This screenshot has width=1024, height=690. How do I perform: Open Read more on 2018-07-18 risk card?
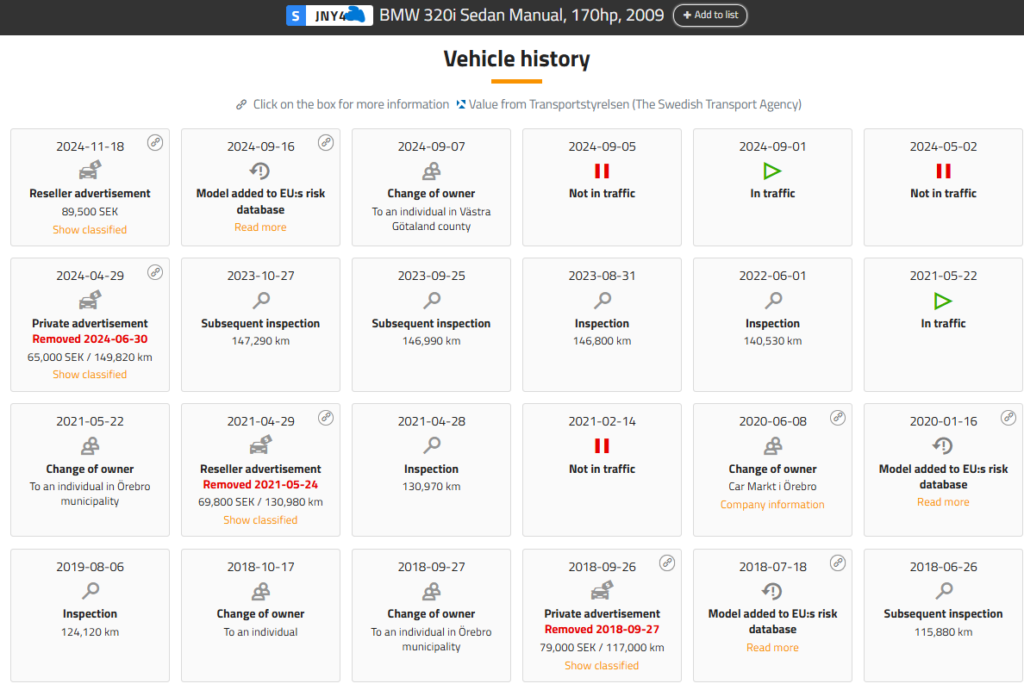[772, 648]
